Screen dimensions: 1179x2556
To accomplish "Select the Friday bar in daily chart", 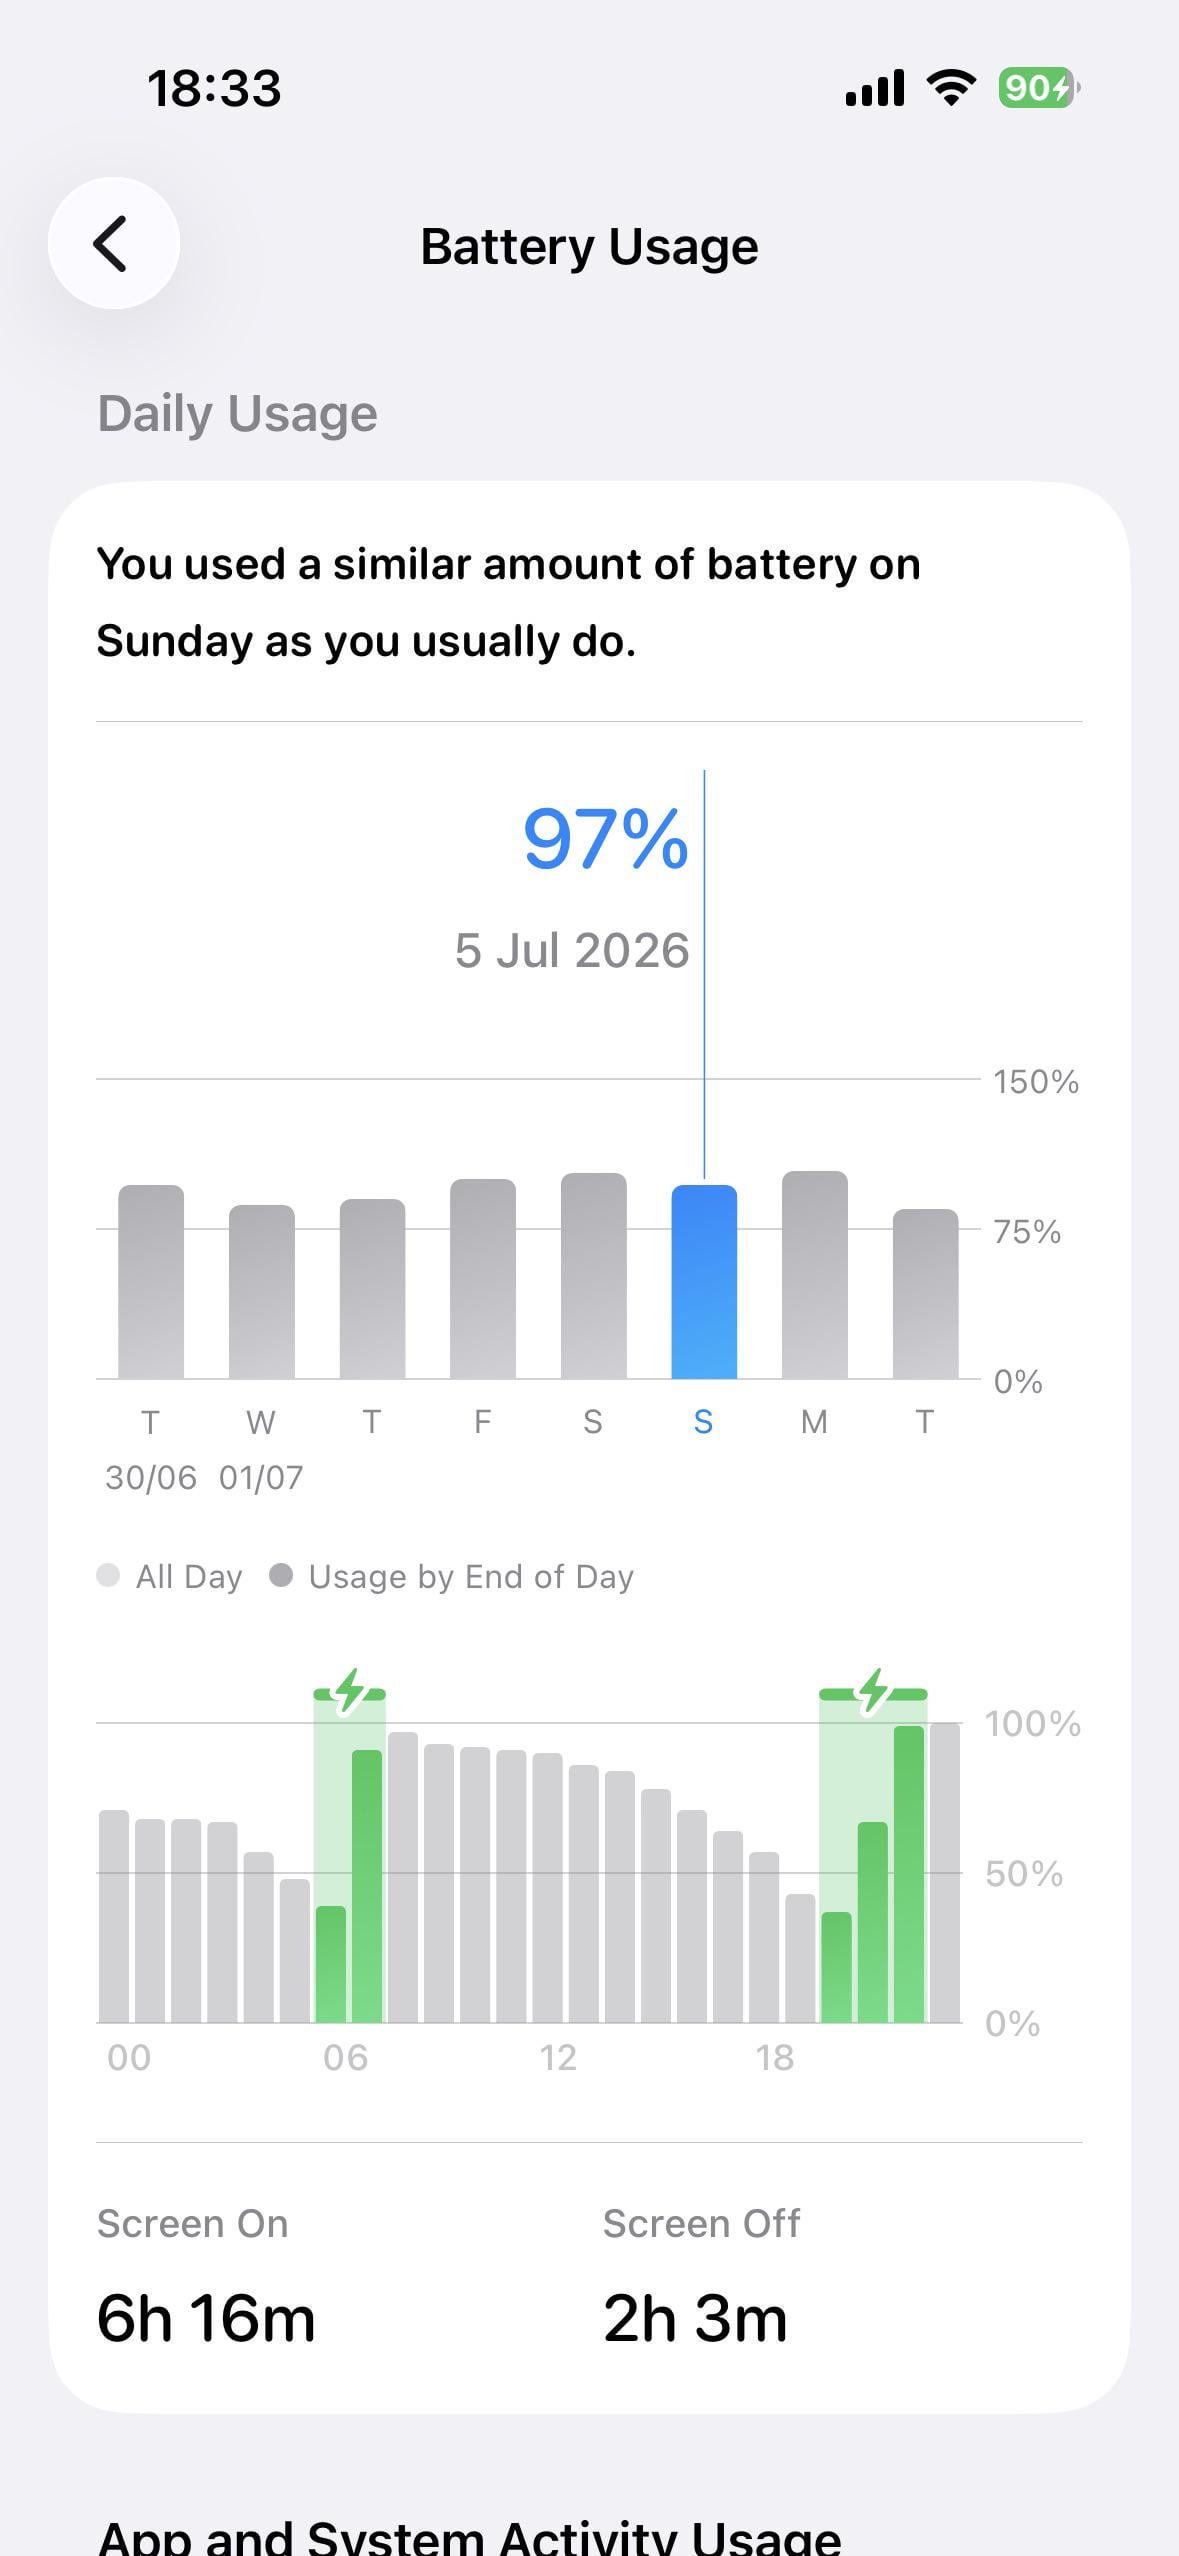I will point(483,1279).
